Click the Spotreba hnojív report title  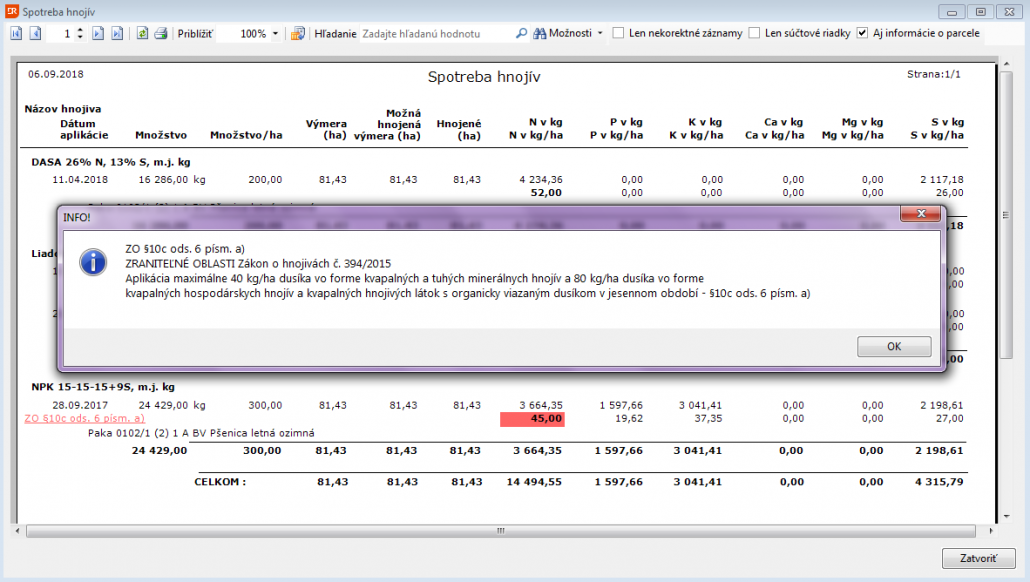(x=484, y=77)
